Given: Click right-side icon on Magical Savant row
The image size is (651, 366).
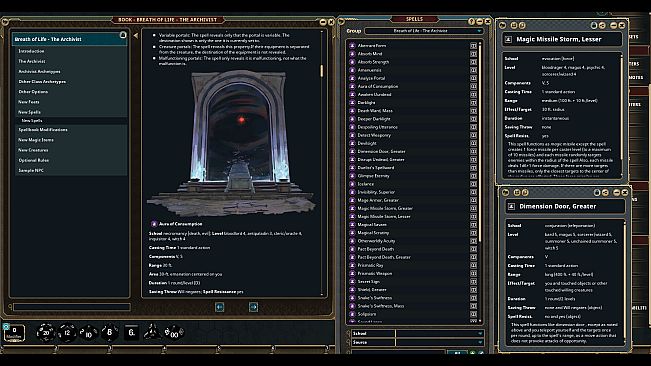Looking at the screenshot, I should coord(473,224).
